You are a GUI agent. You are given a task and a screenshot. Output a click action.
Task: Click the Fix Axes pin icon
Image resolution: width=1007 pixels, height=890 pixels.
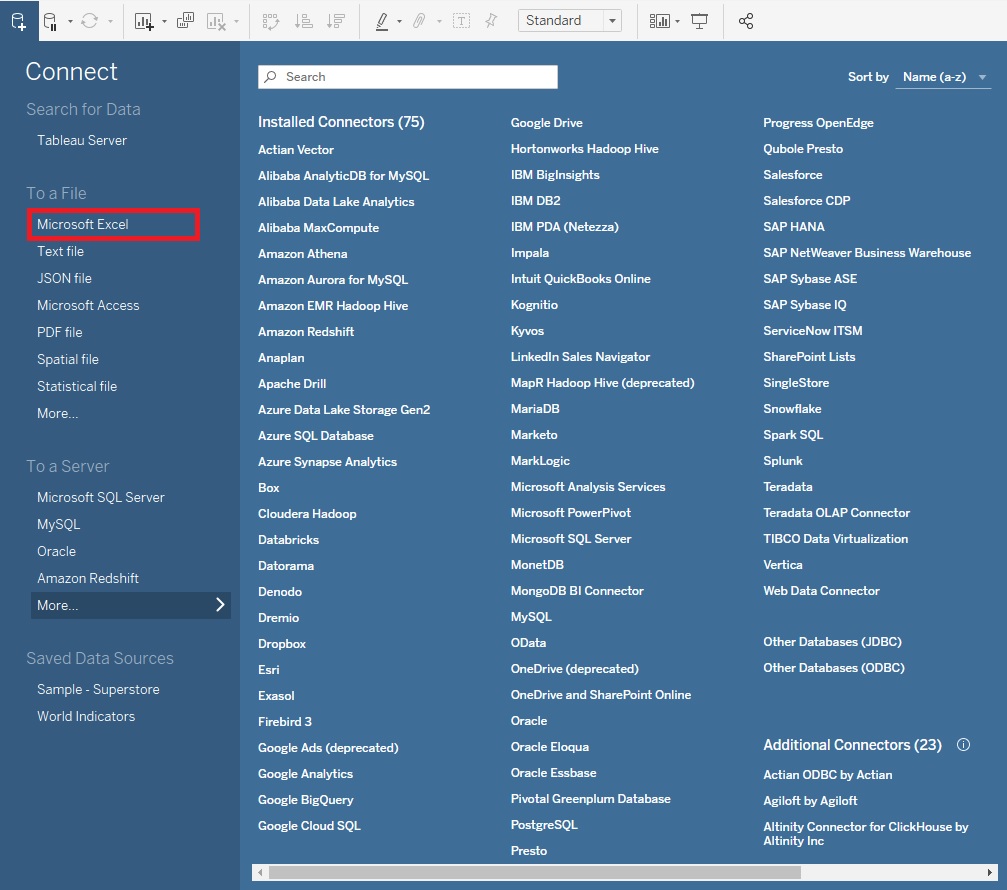click(491, 21)
